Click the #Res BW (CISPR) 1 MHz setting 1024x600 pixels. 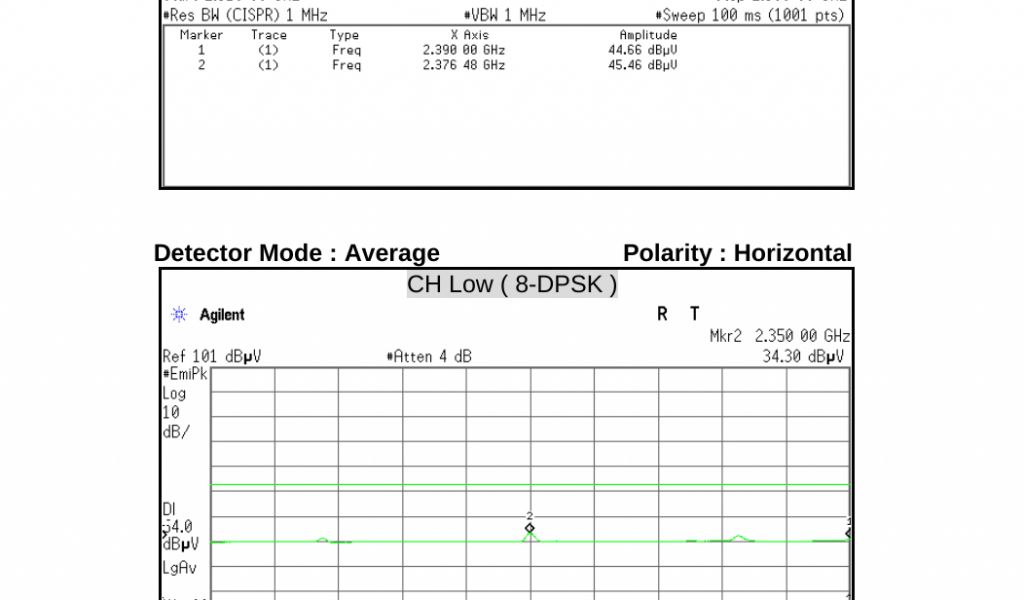tap(245, 16)
